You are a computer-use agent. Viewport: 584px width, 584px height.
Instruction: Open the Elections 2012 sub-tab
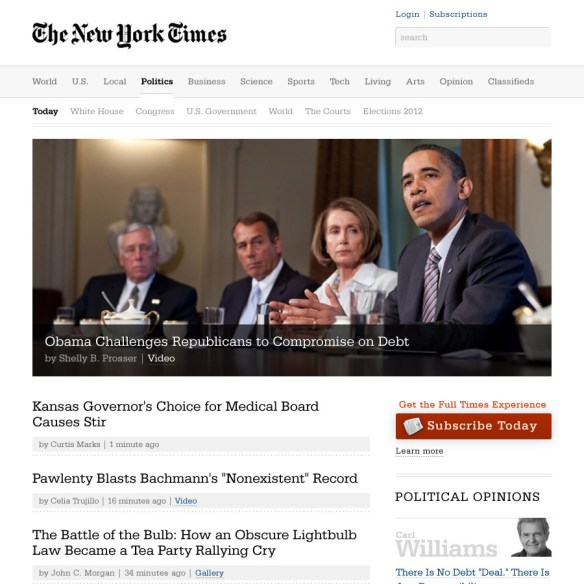click(x=393, y=111)
